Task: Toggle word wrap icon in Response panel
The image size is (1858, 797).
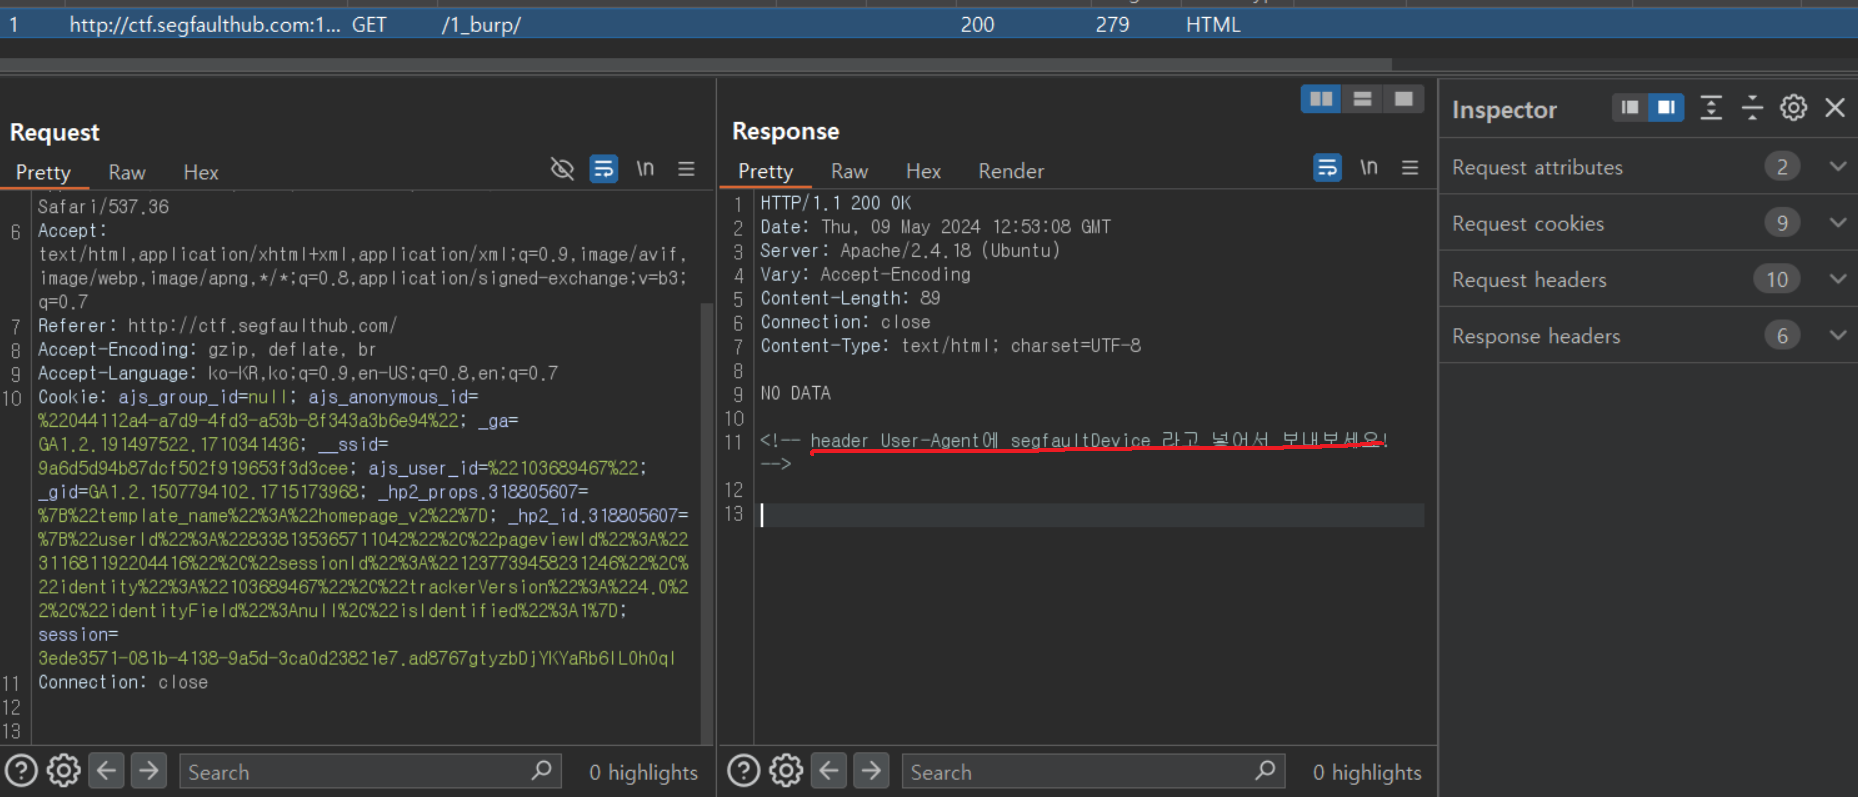Action: (1327, 168)
